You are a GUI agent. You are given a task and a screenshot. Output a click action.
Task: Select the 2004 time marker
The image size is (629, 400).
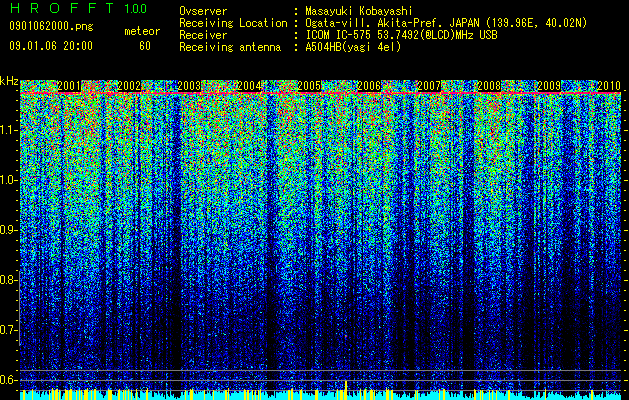point(250,86)
